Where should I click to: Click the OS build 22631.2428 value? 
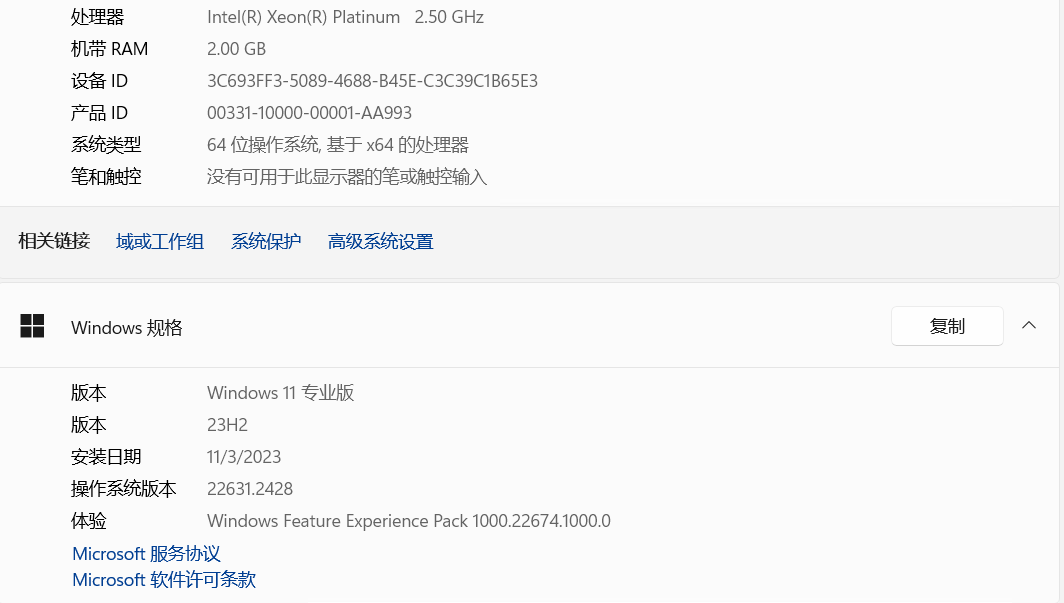(x=250, y=488)
